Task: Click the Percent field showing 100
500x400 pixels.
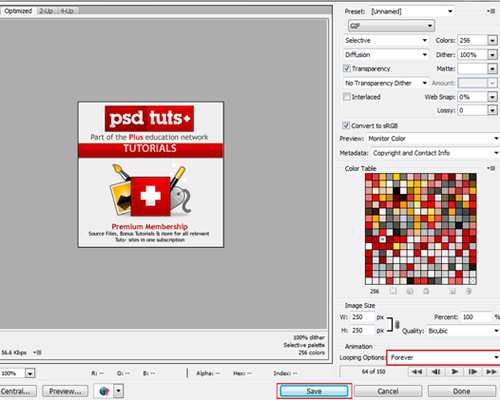Action: [x=476, y=317]
